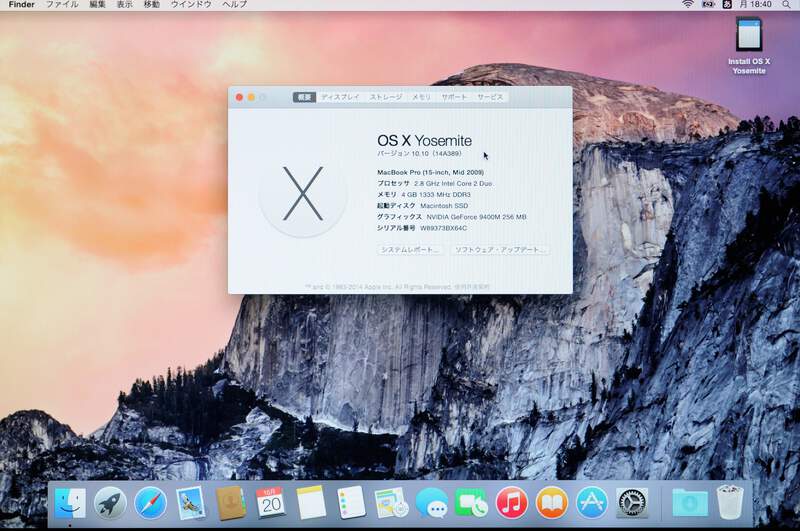Click the システムレポート button

point(410,250)
